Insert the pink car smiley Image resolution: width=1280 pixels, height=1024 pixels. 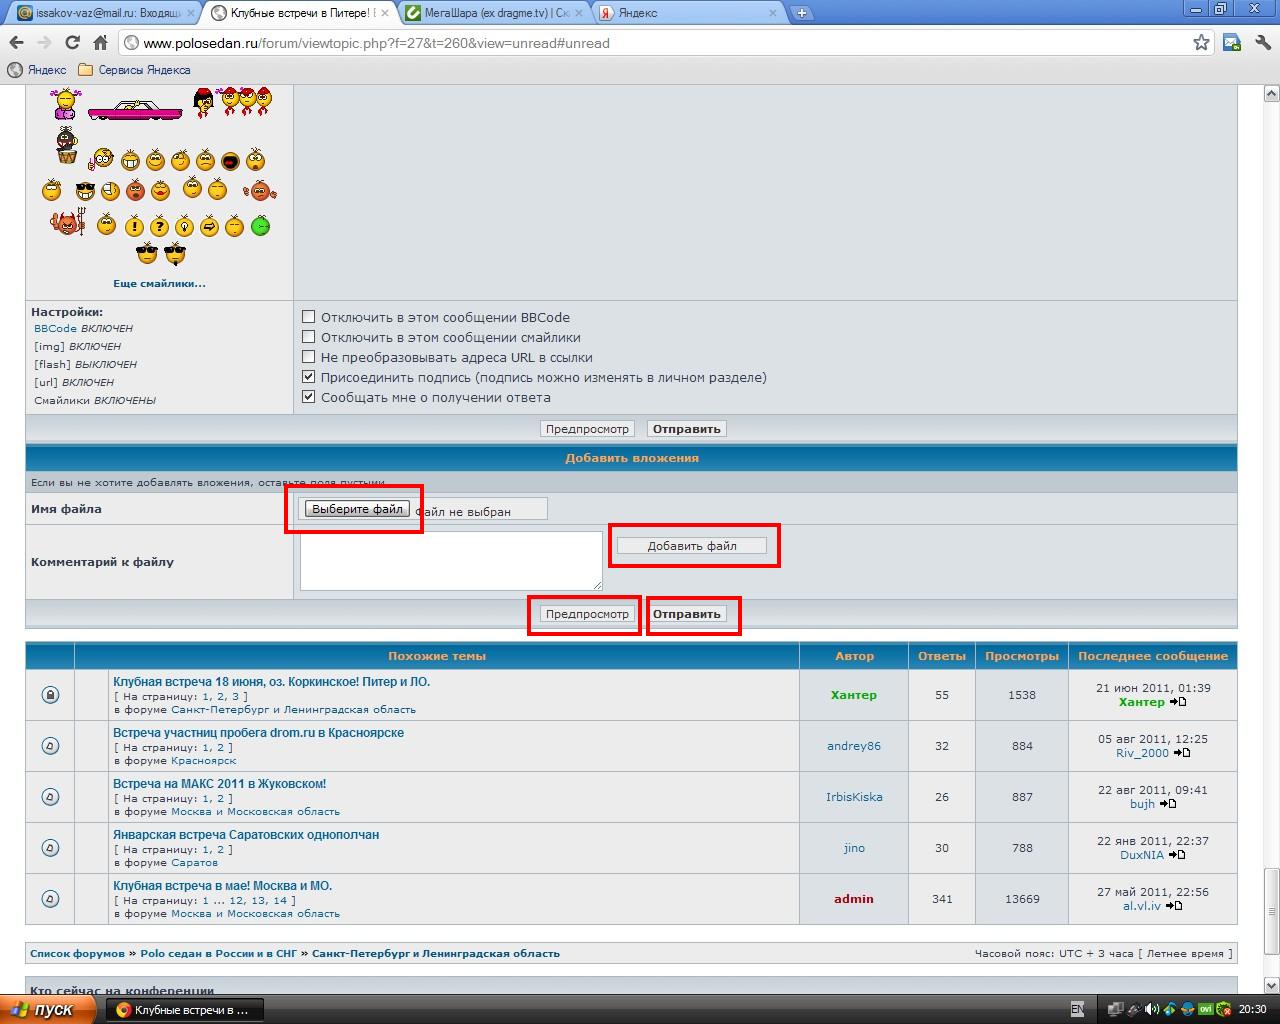135,109
